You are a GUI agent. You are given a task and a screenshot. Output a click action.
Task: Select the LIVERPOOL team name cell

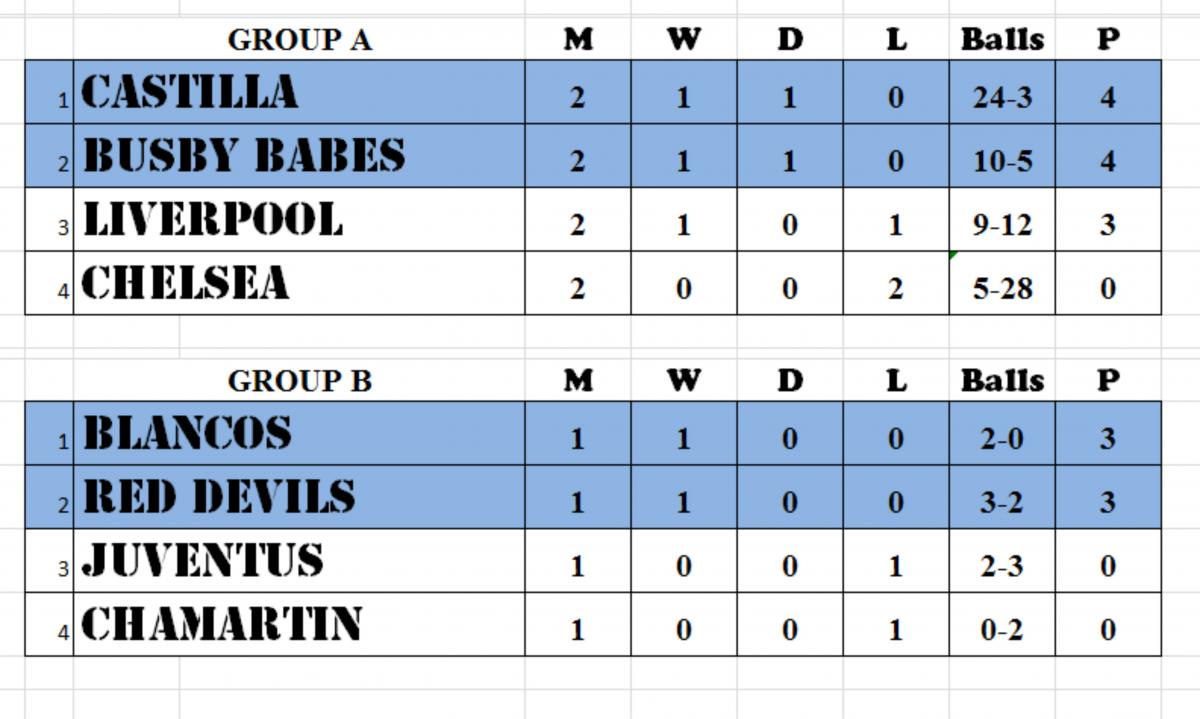(298, 220)
